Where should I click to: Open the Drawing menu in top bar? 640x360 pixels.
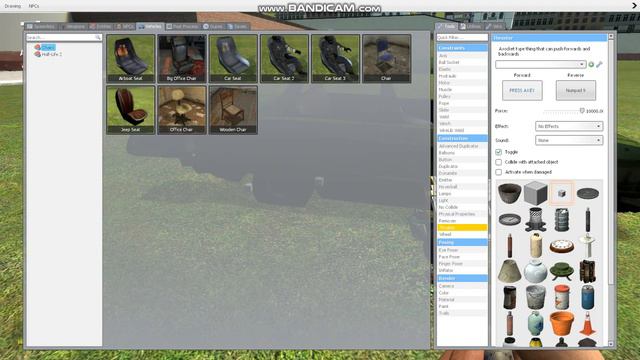coord(13,6)
